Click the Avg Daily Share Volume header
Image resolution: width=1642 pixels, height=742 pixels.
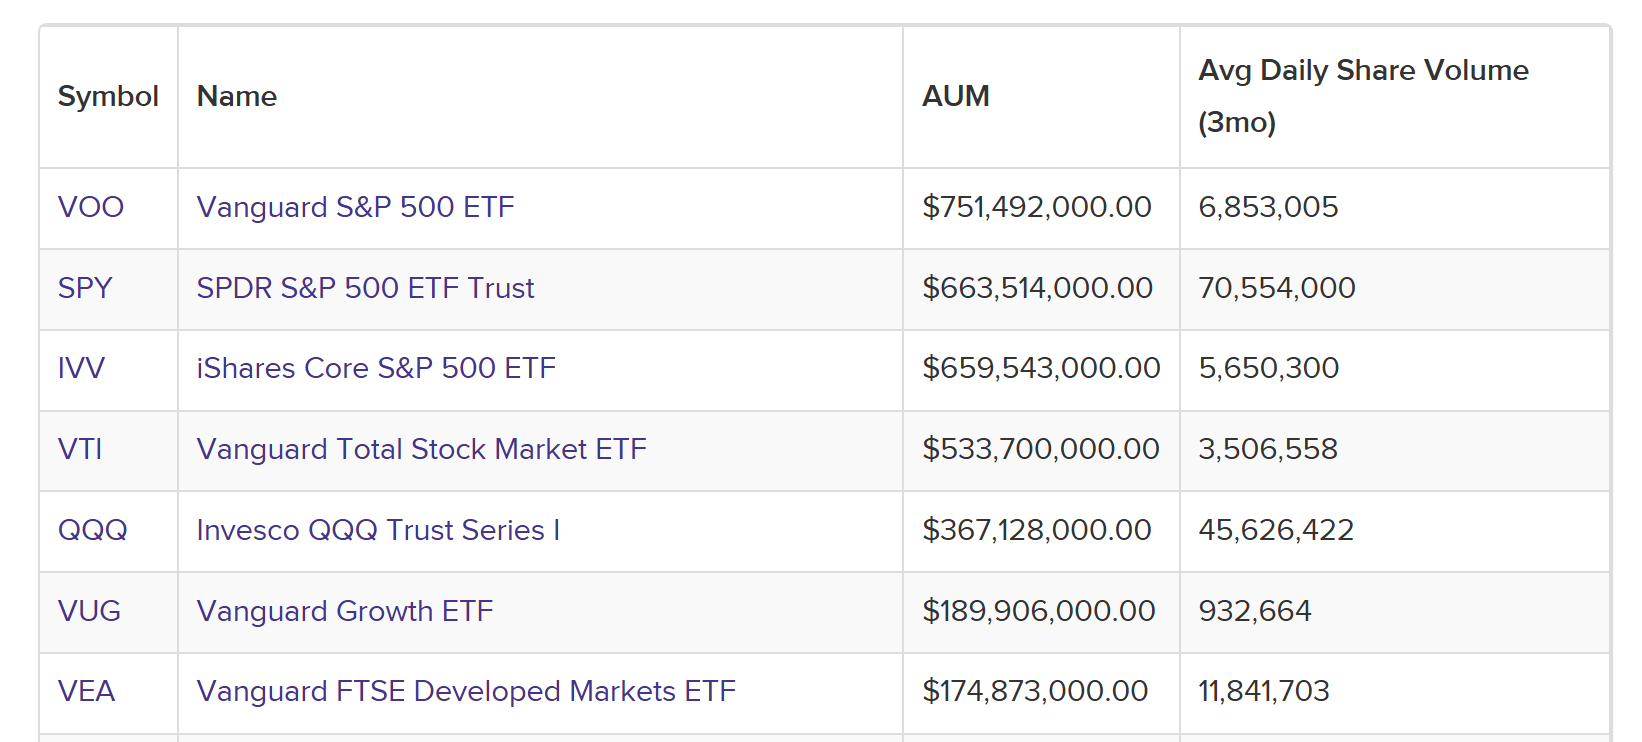point(1363,96)
